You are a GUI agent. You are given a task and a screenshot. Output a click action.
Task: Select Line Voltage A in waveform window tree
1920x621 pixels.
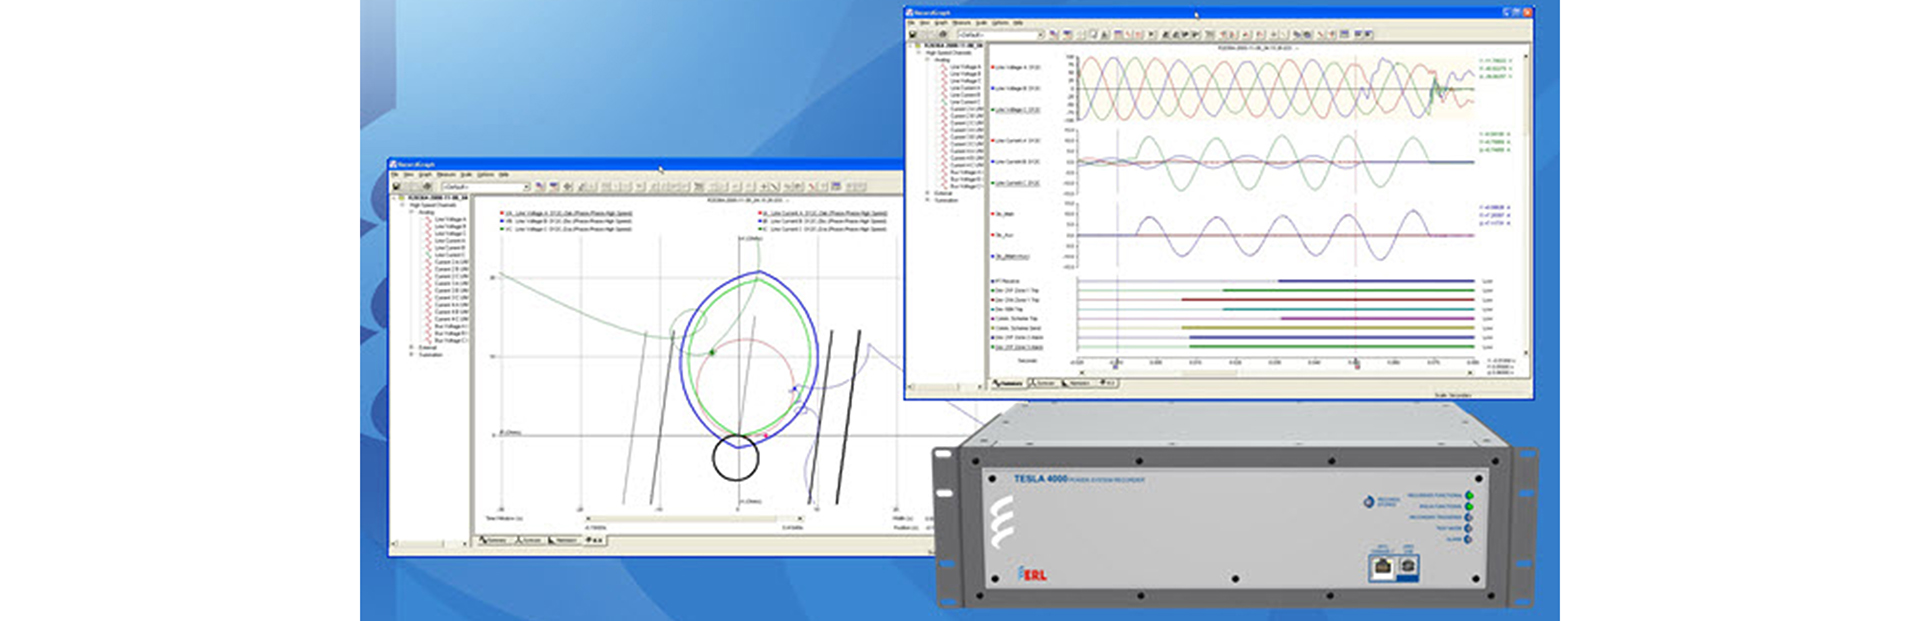[965, 67]
